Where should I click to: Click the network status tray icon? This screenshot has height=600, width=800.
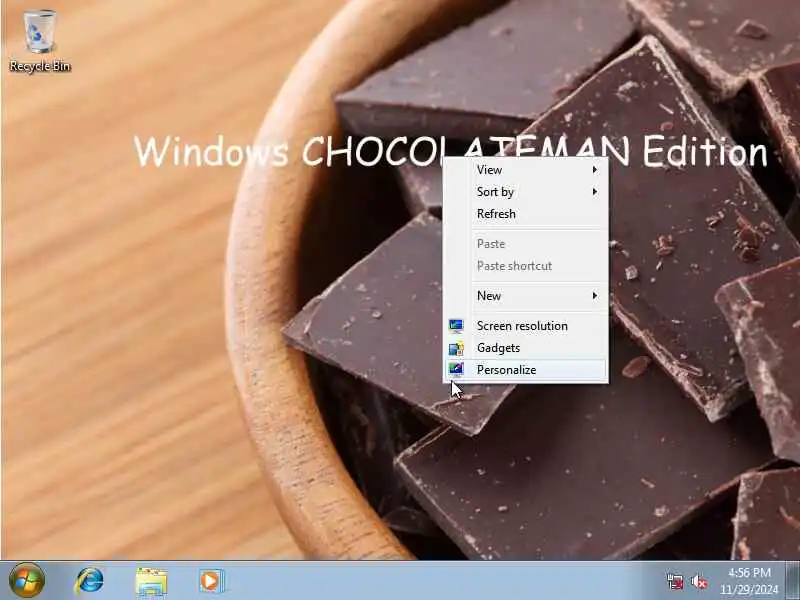pyautogui.click(x=675, y=582)
